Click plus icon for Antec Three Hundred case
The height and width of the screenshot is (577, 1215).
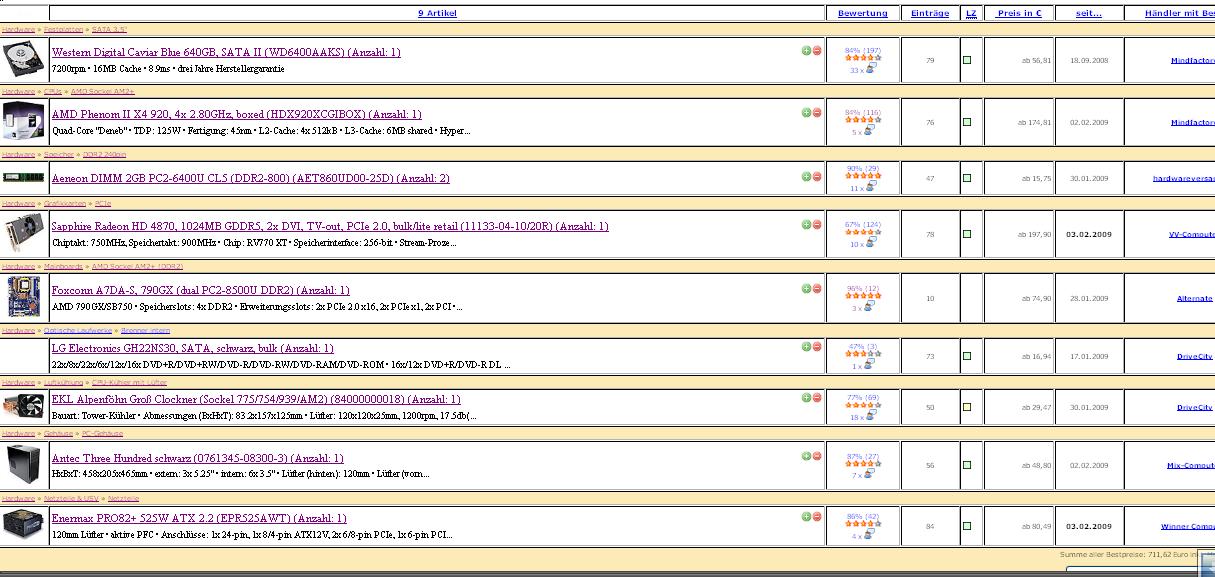806,456
